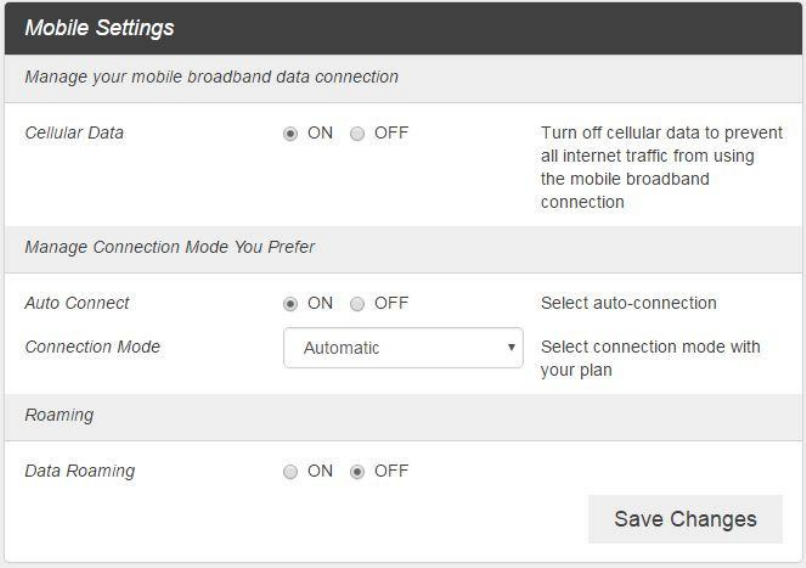Click the Cellular Data label

[x=74, y=133]
